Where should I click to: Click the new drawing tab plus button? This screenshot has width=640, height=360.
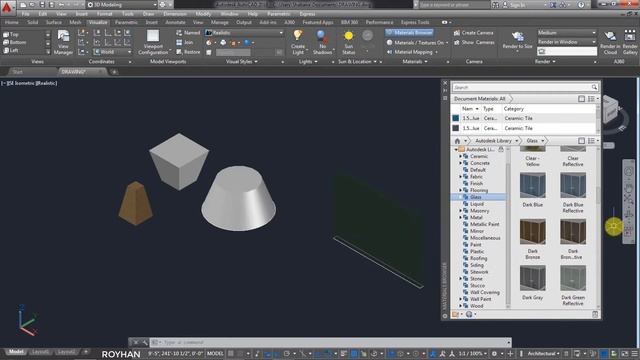(x=114, y=72)
